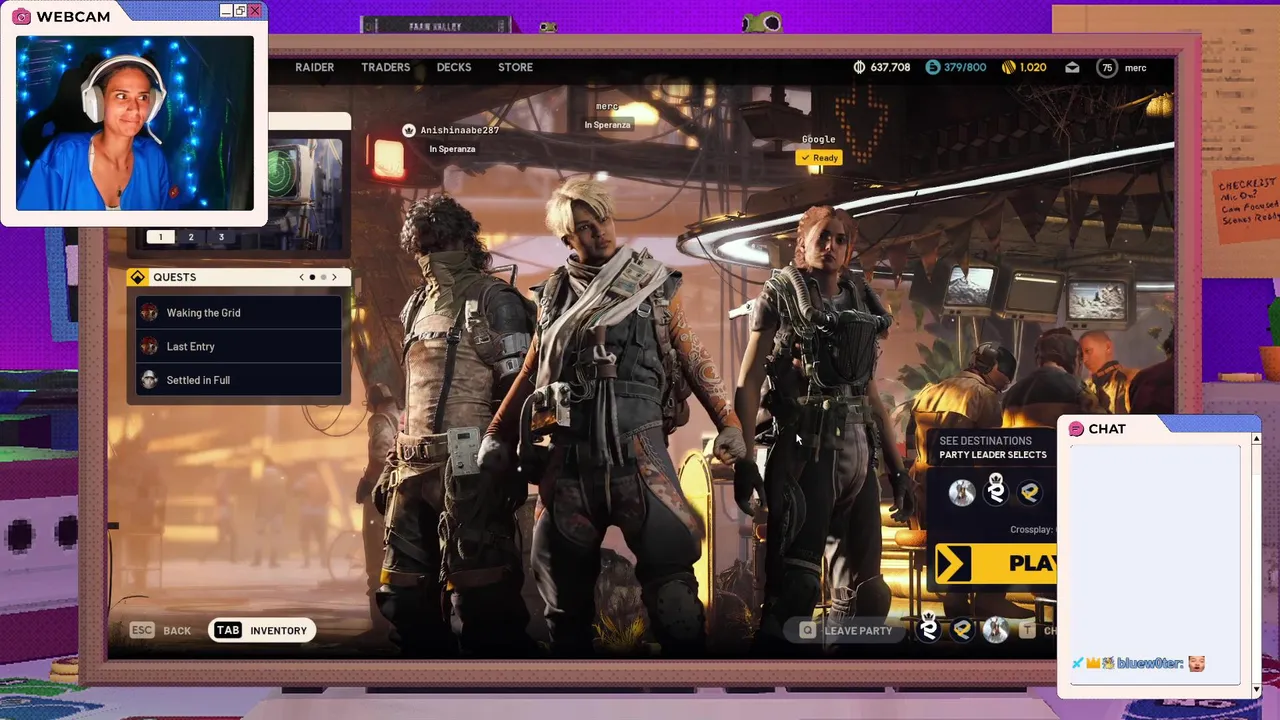
Task: Open the TRADERS tab
Action: point(385,67)
